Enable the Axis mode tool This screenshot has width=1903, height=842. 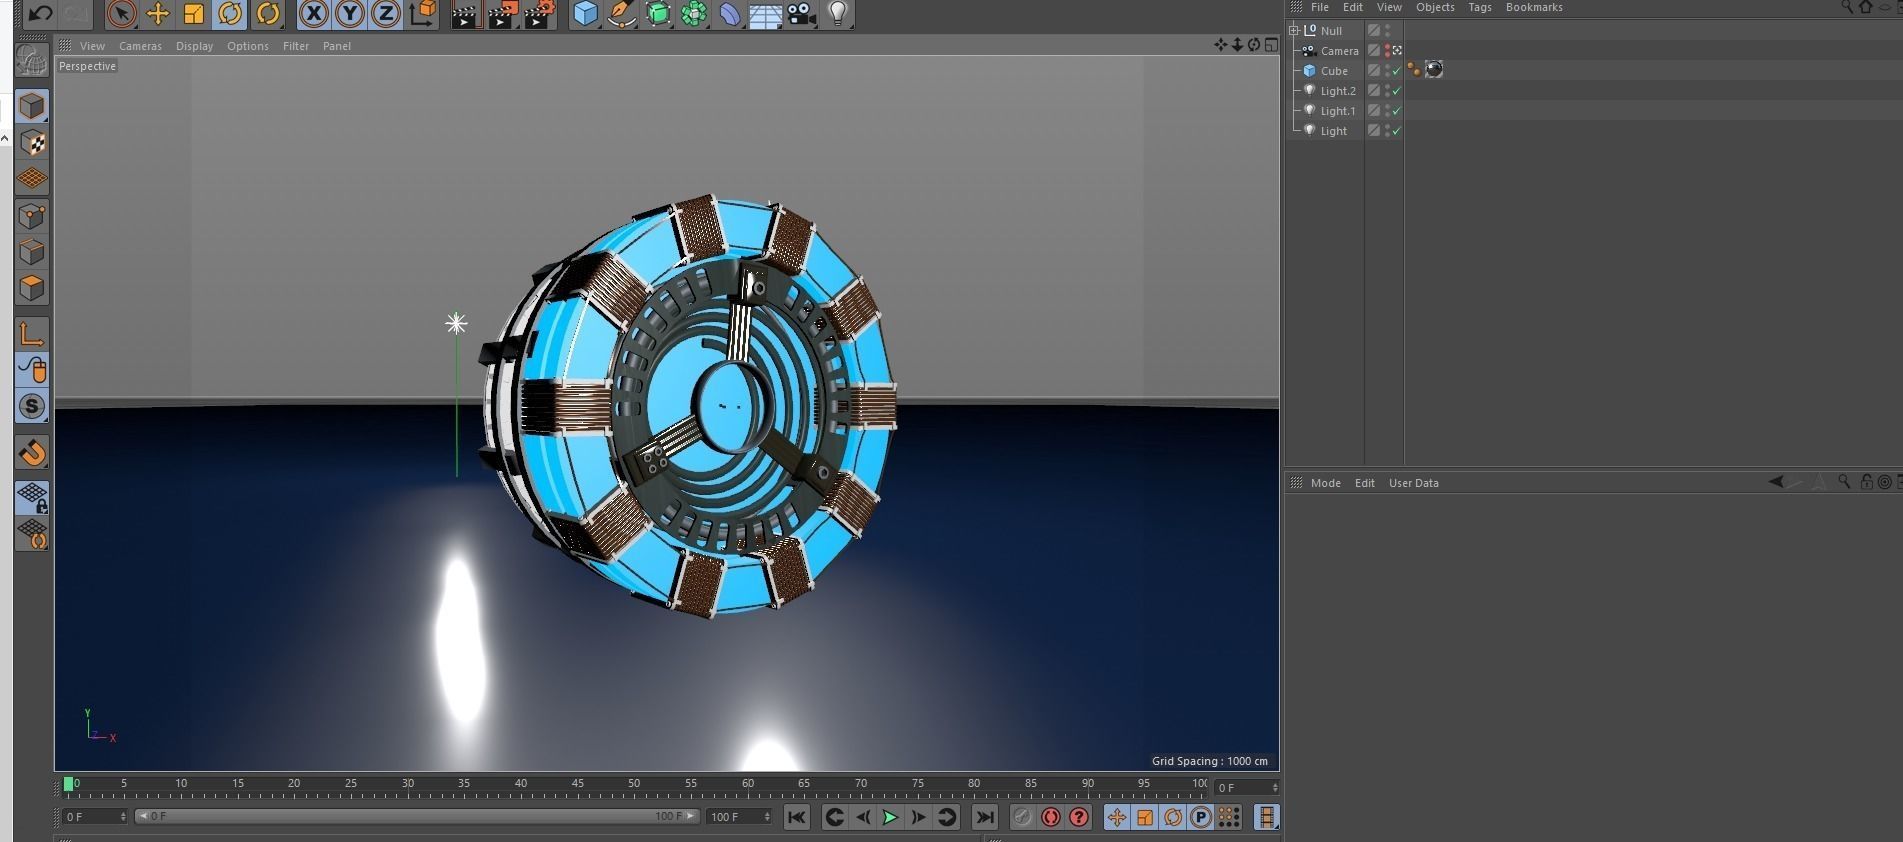[x=32, y=334]
